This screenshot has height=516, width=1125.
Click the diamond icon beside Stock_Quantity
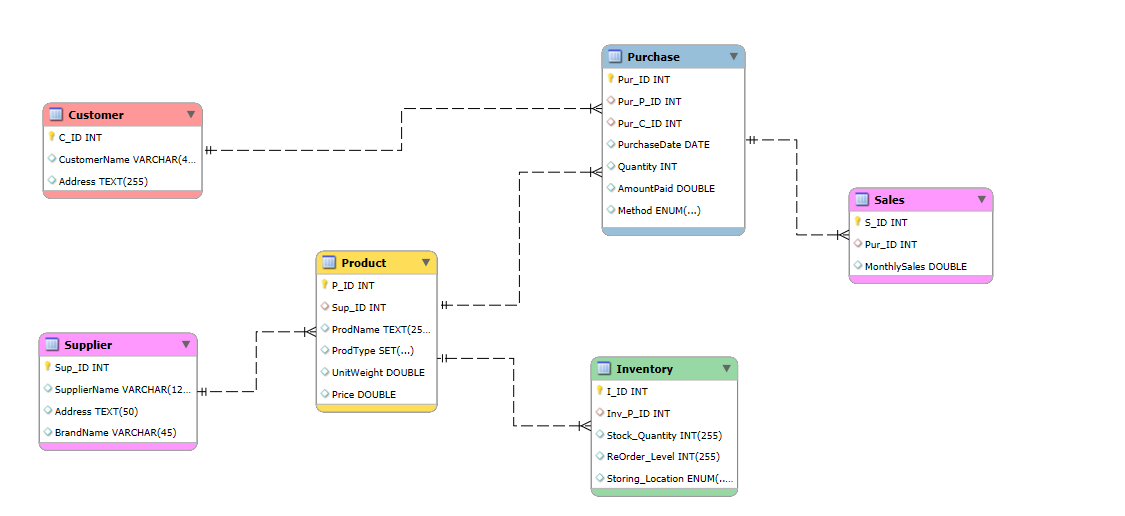click(x=601, y=434)
